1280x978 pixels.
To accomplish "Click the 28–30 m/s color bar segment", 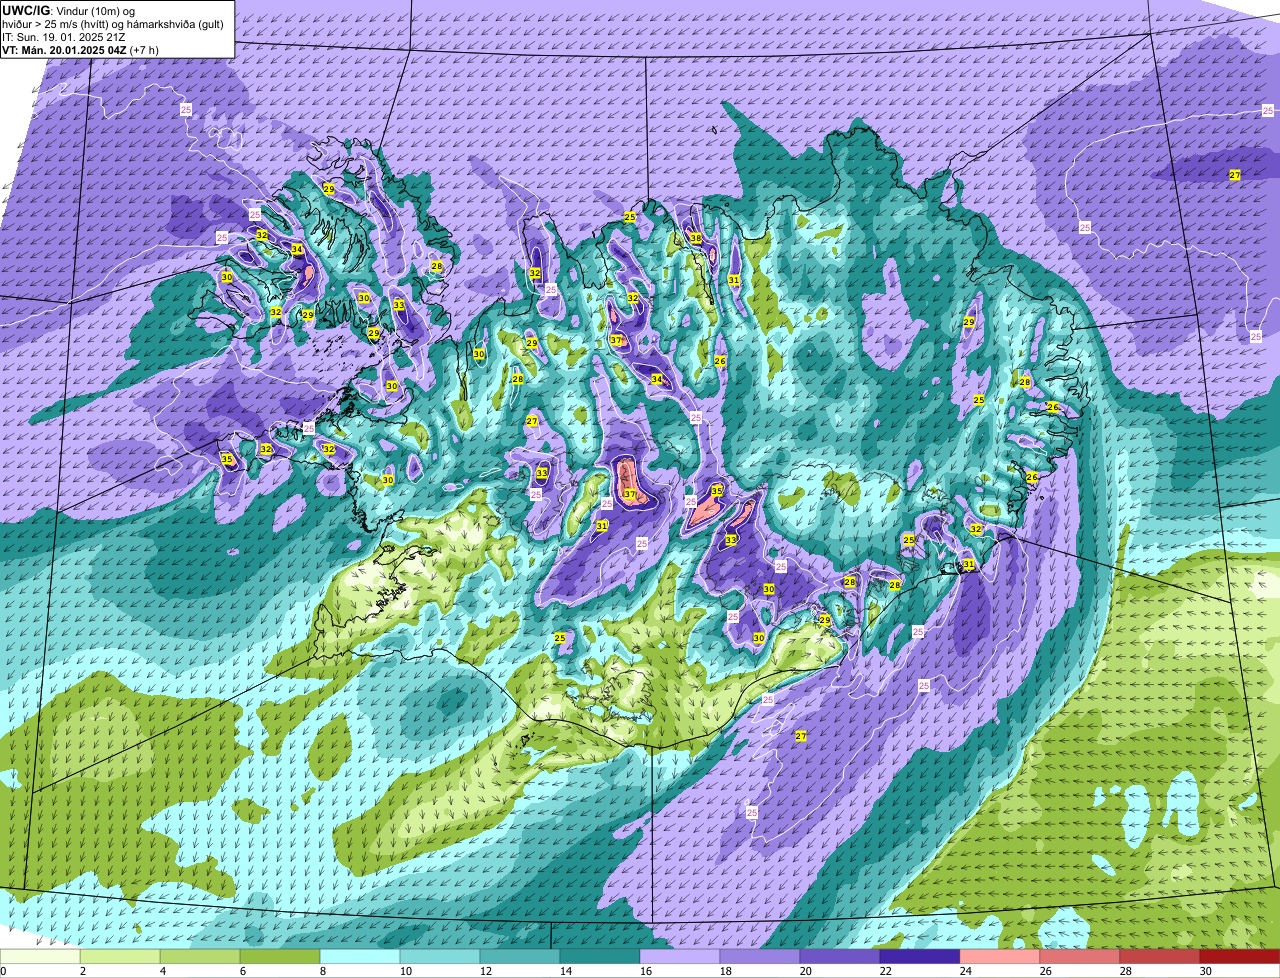I will [1160, 957].
